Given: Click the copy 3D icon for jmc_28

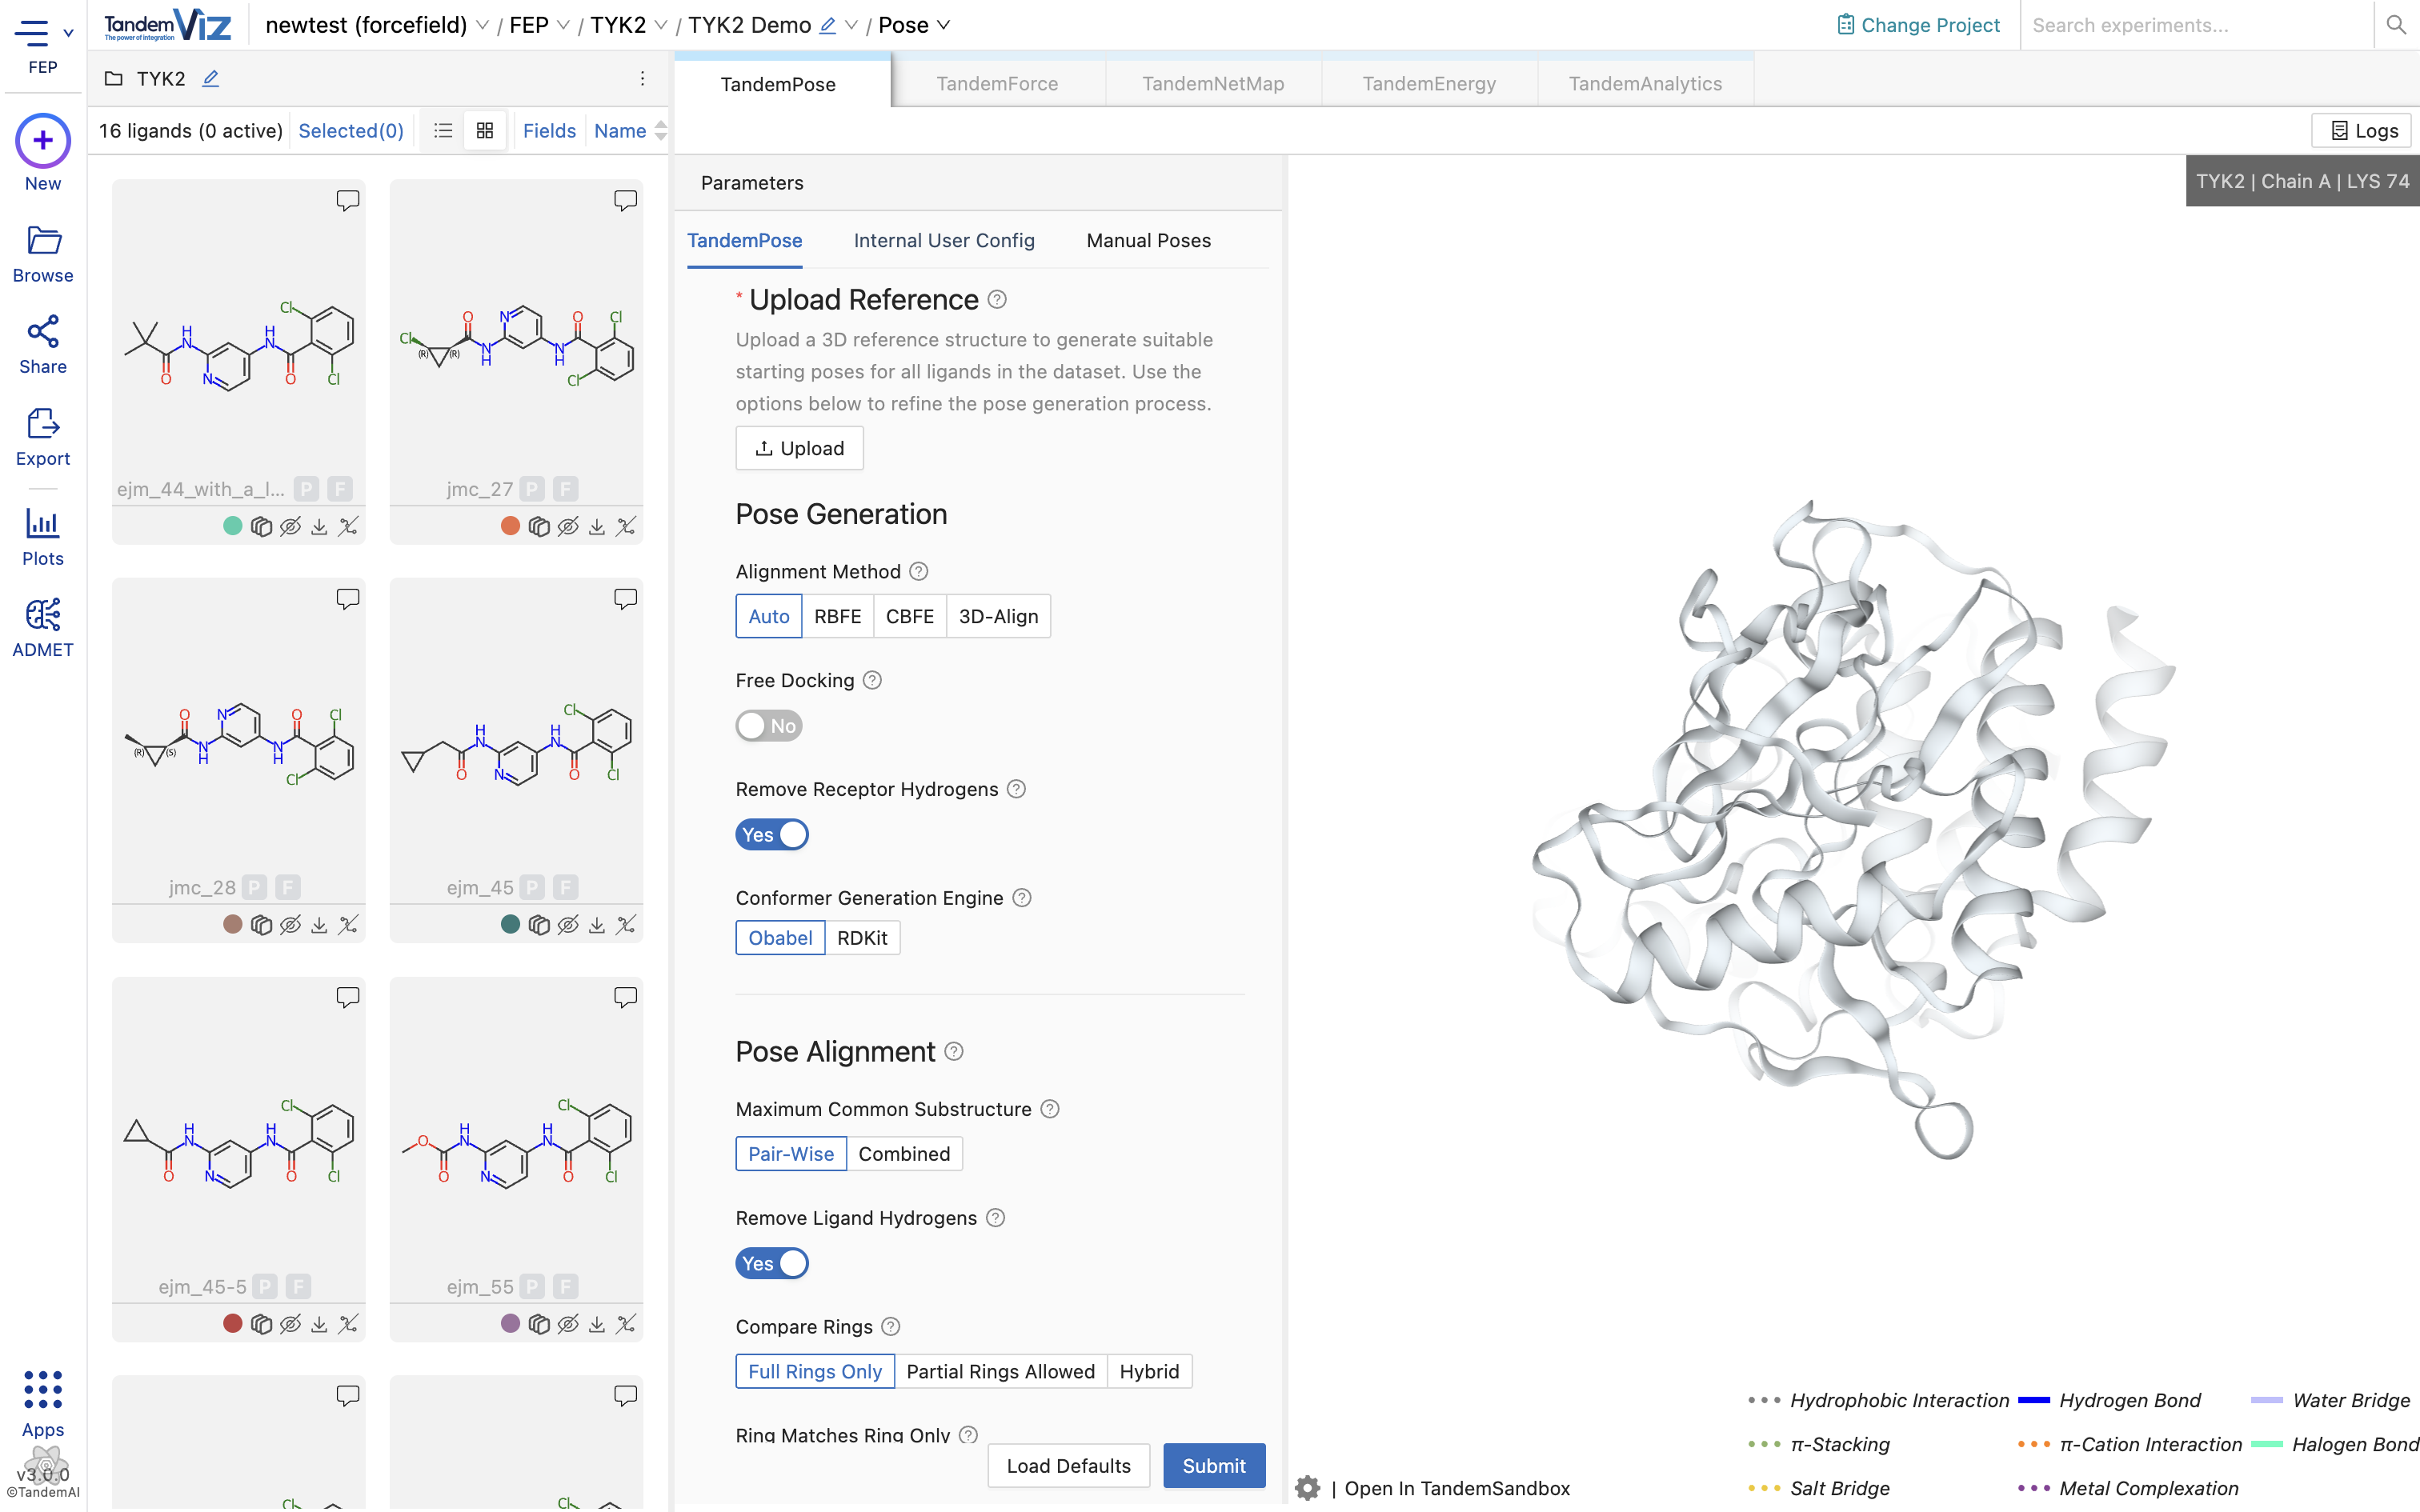Looking at the screenshot, I should [261, 925].
